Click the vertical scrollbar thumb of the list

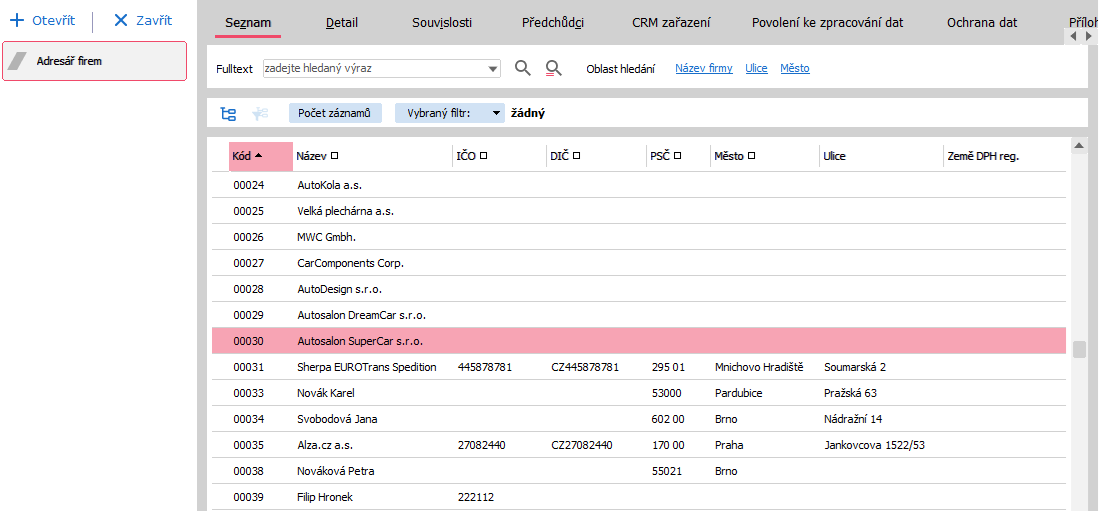[1079, 349]
